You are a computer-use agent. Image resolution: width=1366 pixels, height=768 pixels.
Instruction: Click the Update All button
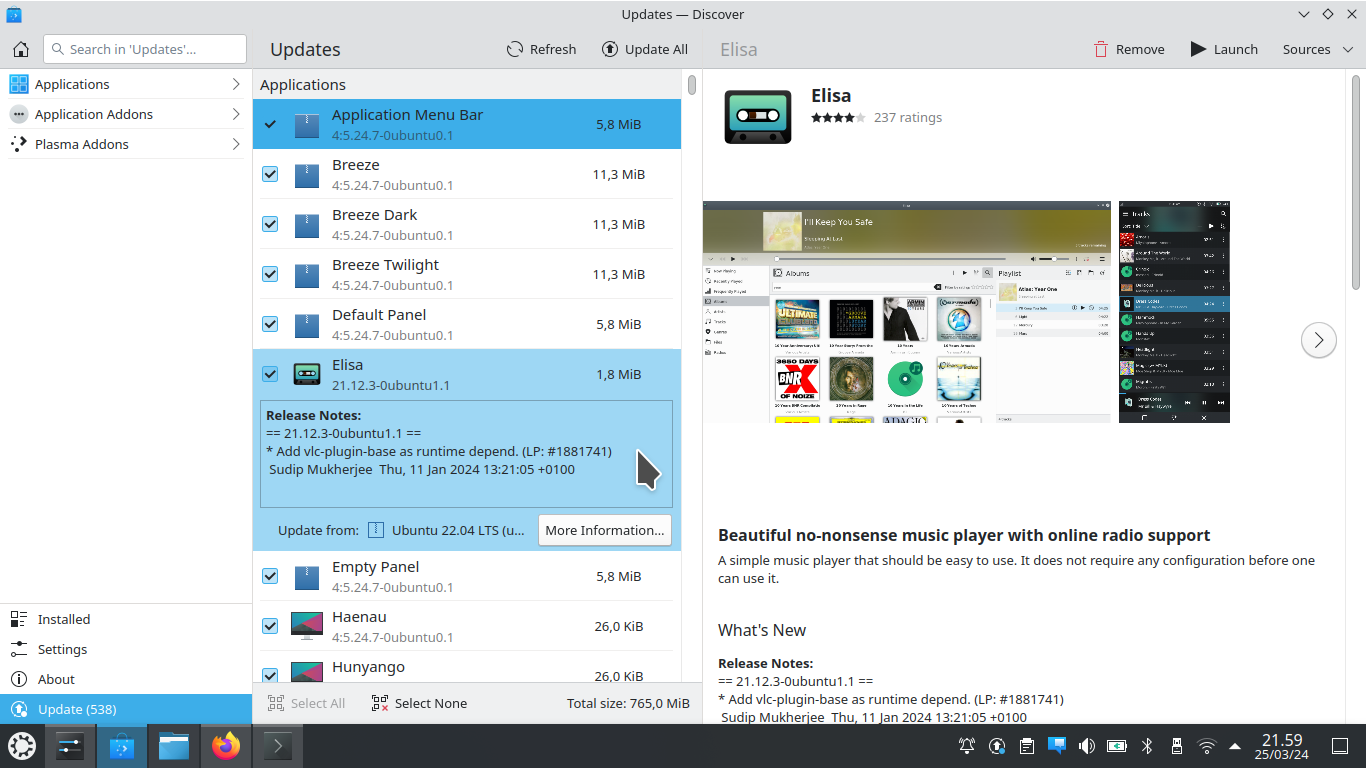645,49
